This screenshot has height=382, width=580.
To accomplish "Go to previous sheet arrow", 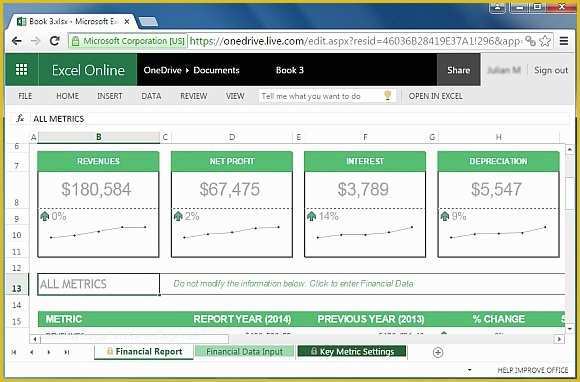I will (x=31, y=352).
